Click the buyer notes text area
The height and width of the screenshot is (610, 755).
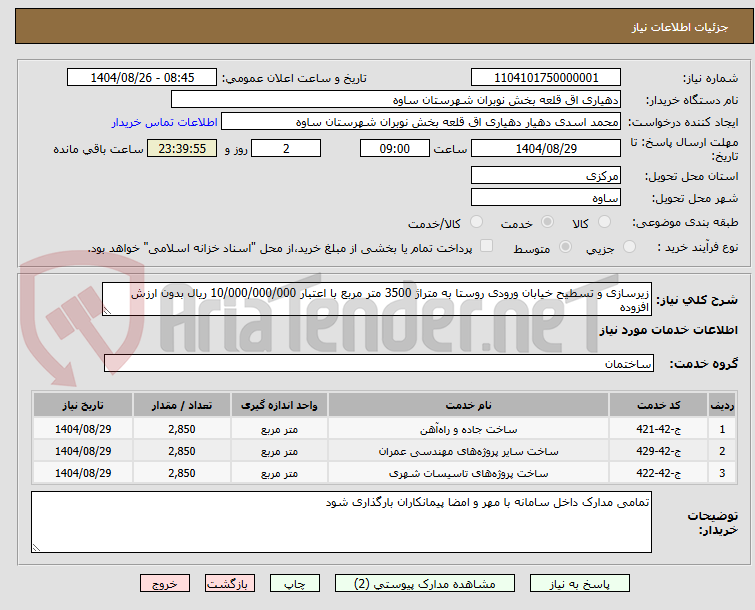tap(341, 522)
